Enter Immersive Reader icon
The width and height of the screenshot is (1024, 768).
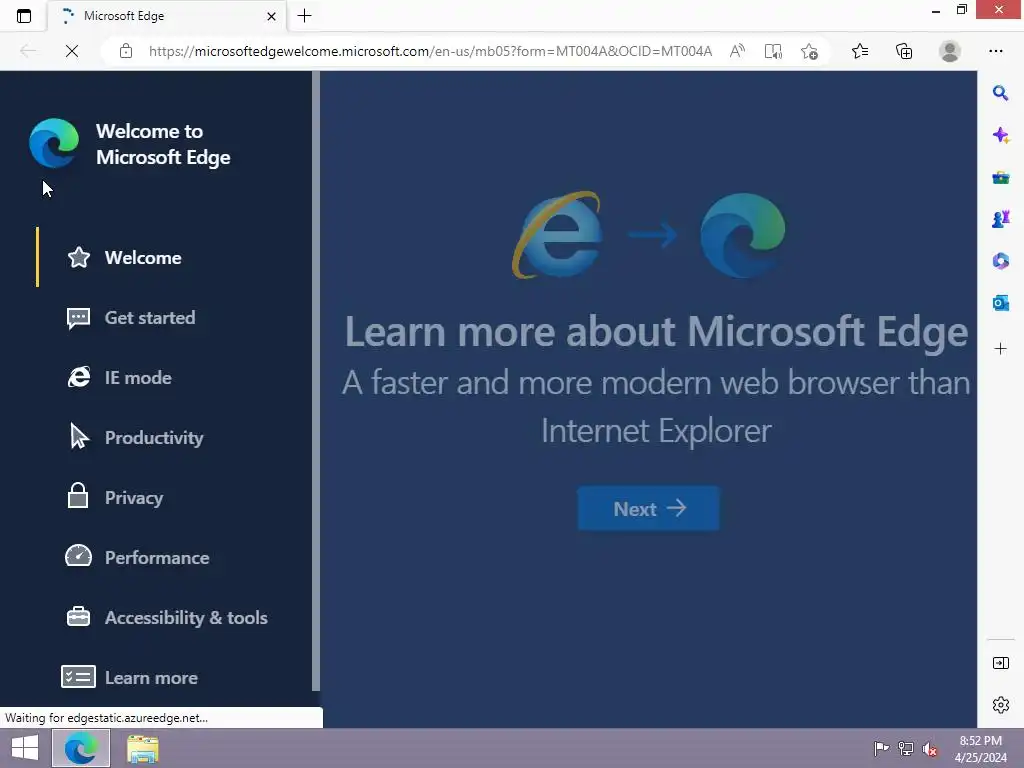tap(773, 51)
